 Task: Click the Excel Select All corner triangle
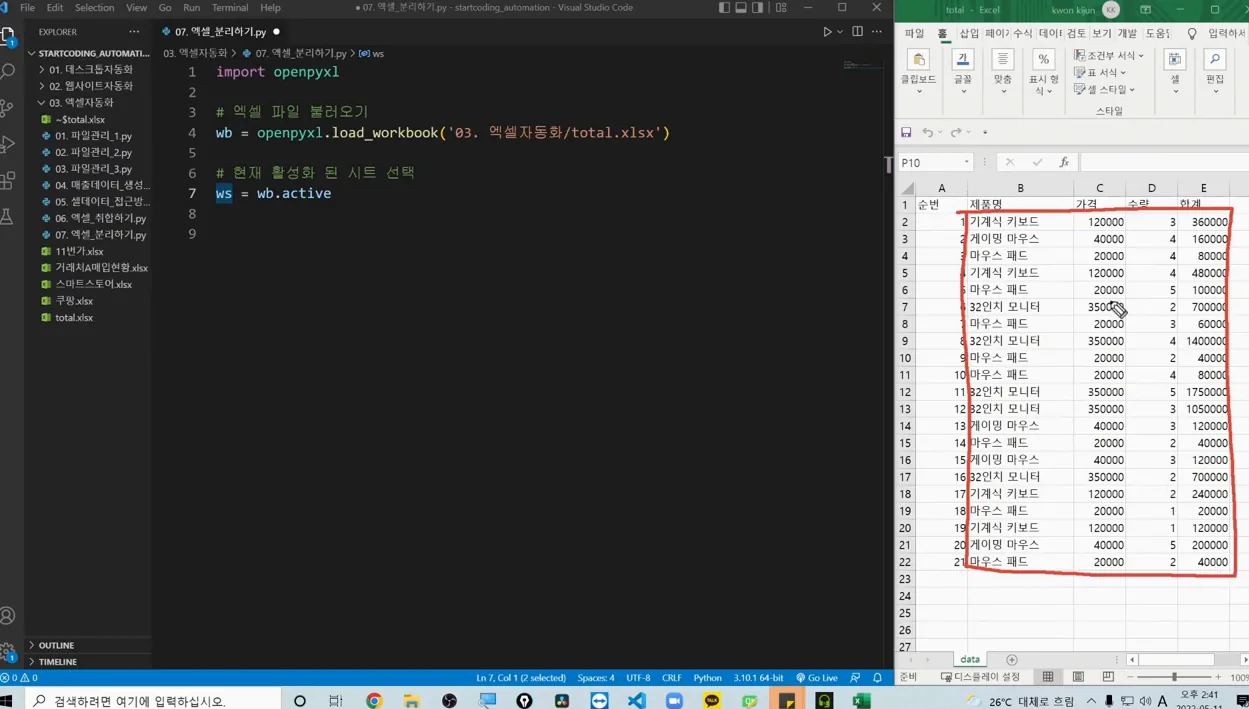coord(907,188)
